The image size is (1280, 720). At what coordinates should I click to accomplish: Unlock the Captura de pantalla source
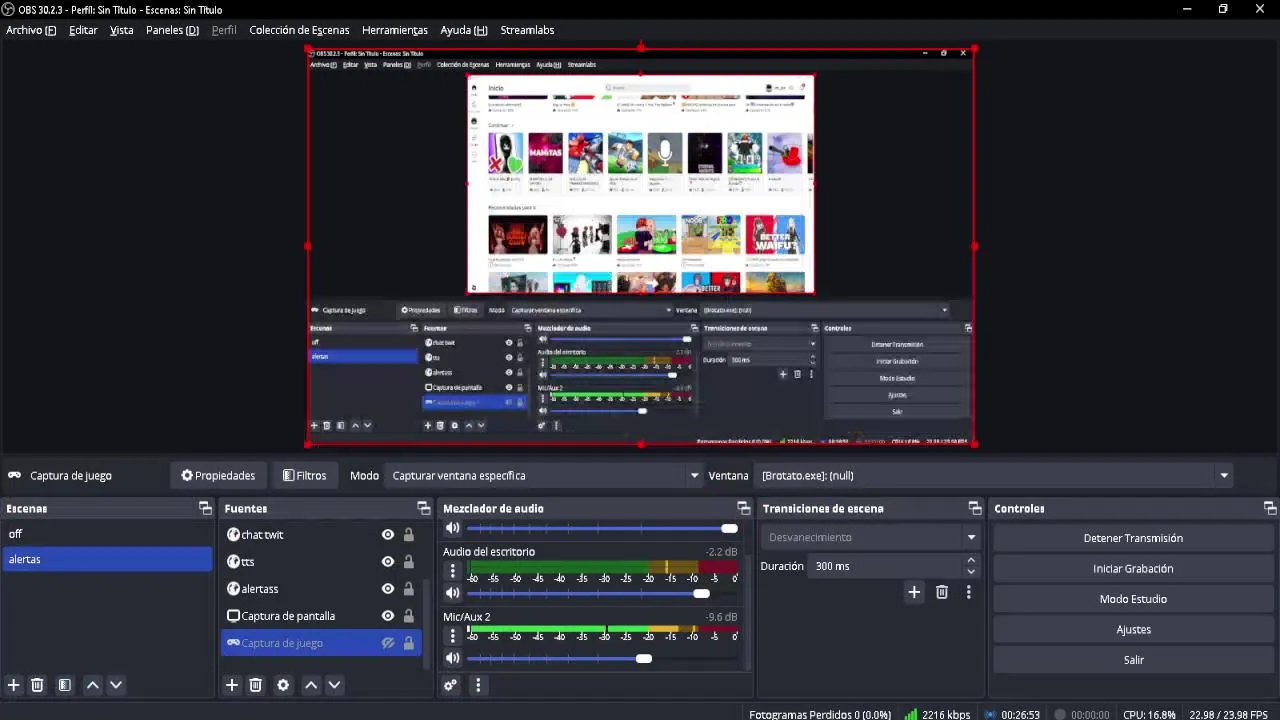pos(408,616)
